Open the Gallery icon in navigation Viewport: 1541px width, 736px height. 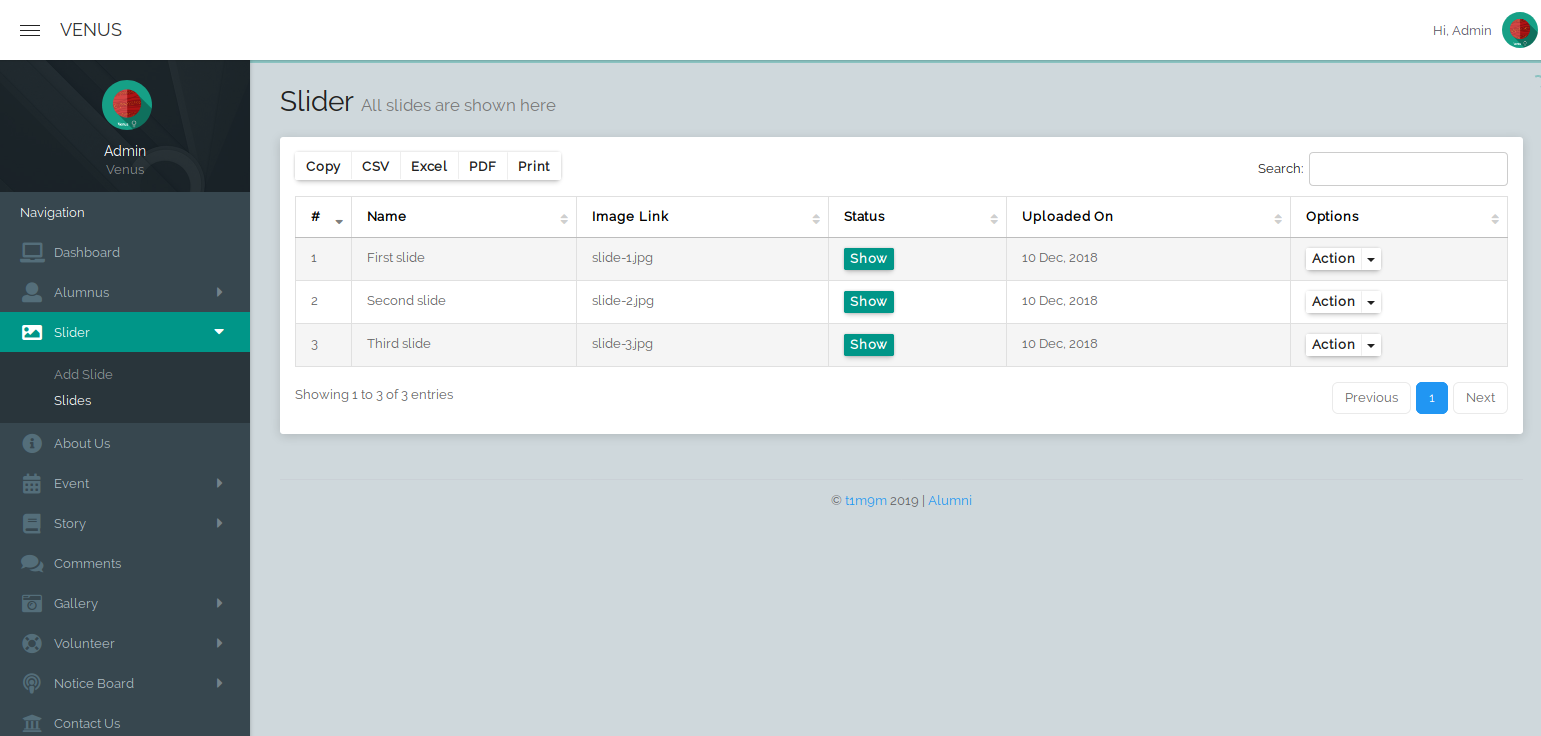[x=31, y=603]
